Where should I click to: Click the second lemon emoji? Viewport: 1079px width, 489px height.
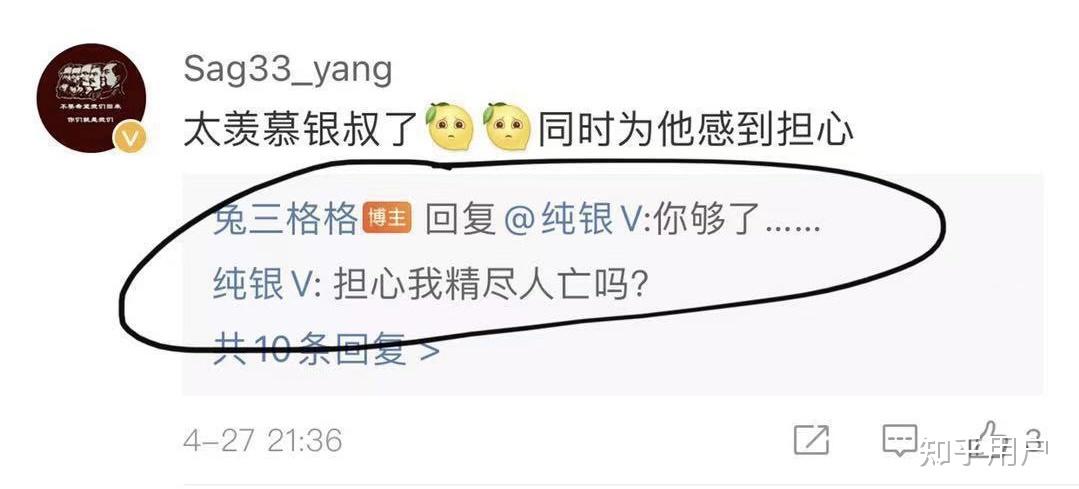pyautogui.click(x=507, y=127)
